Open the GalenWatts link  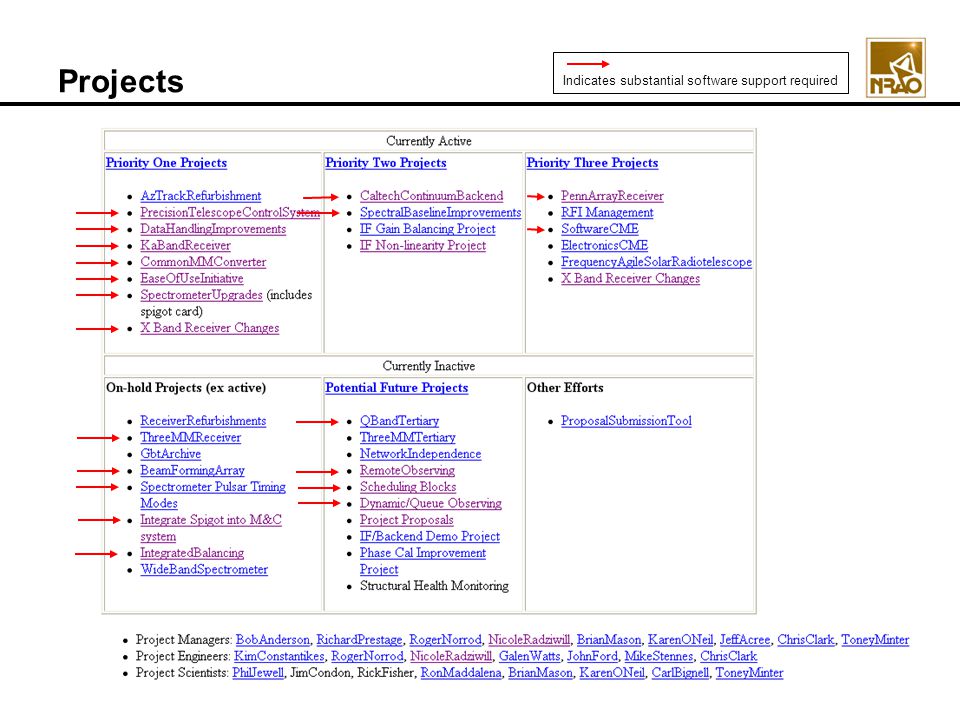(530, 657)
